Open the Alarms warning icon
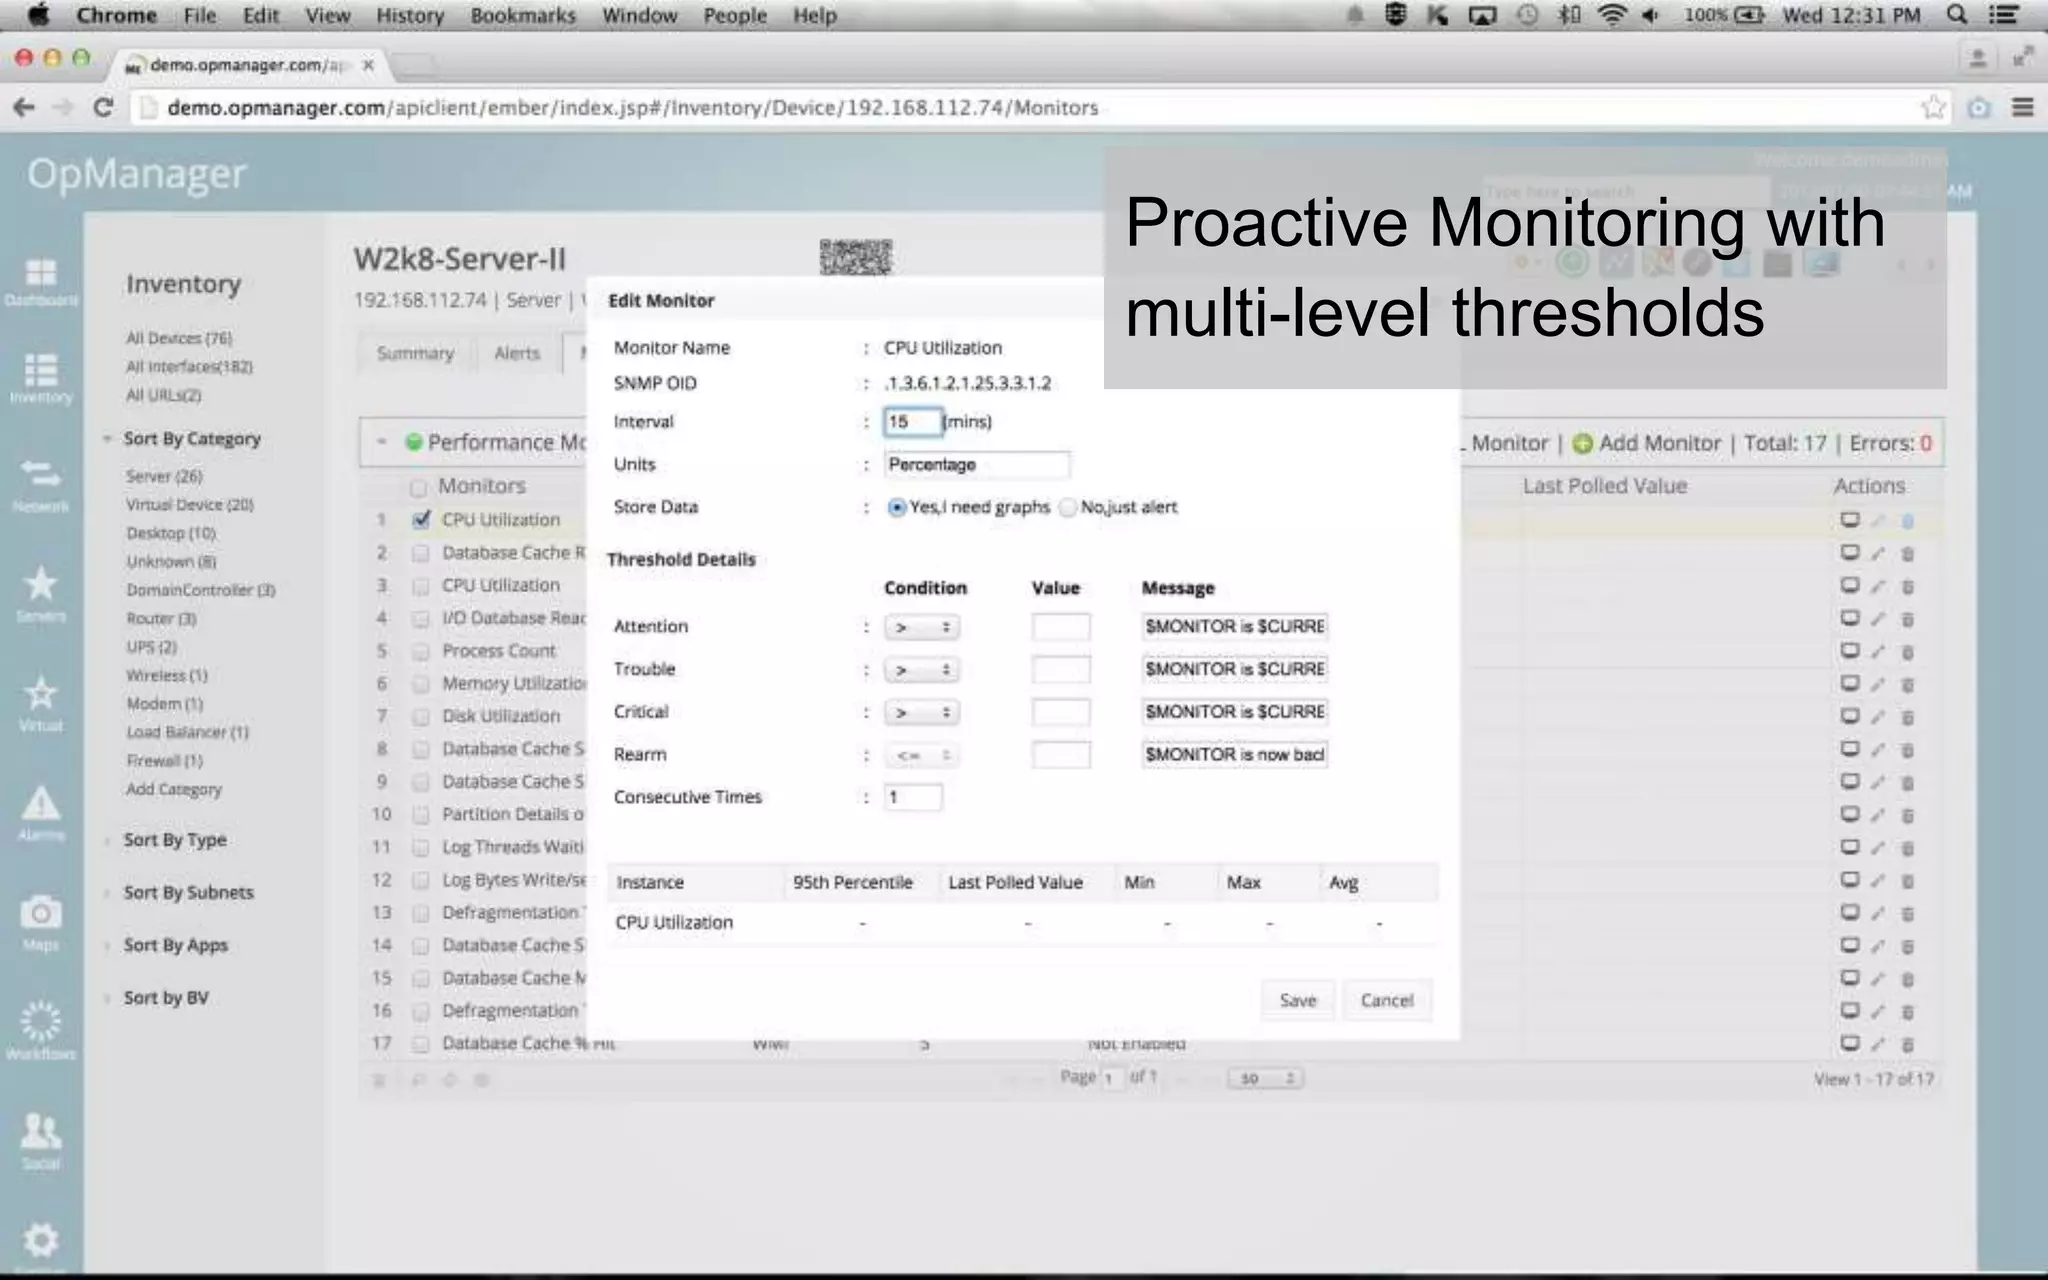The width and height of the screenshot is (2048, 1280). 40,803
